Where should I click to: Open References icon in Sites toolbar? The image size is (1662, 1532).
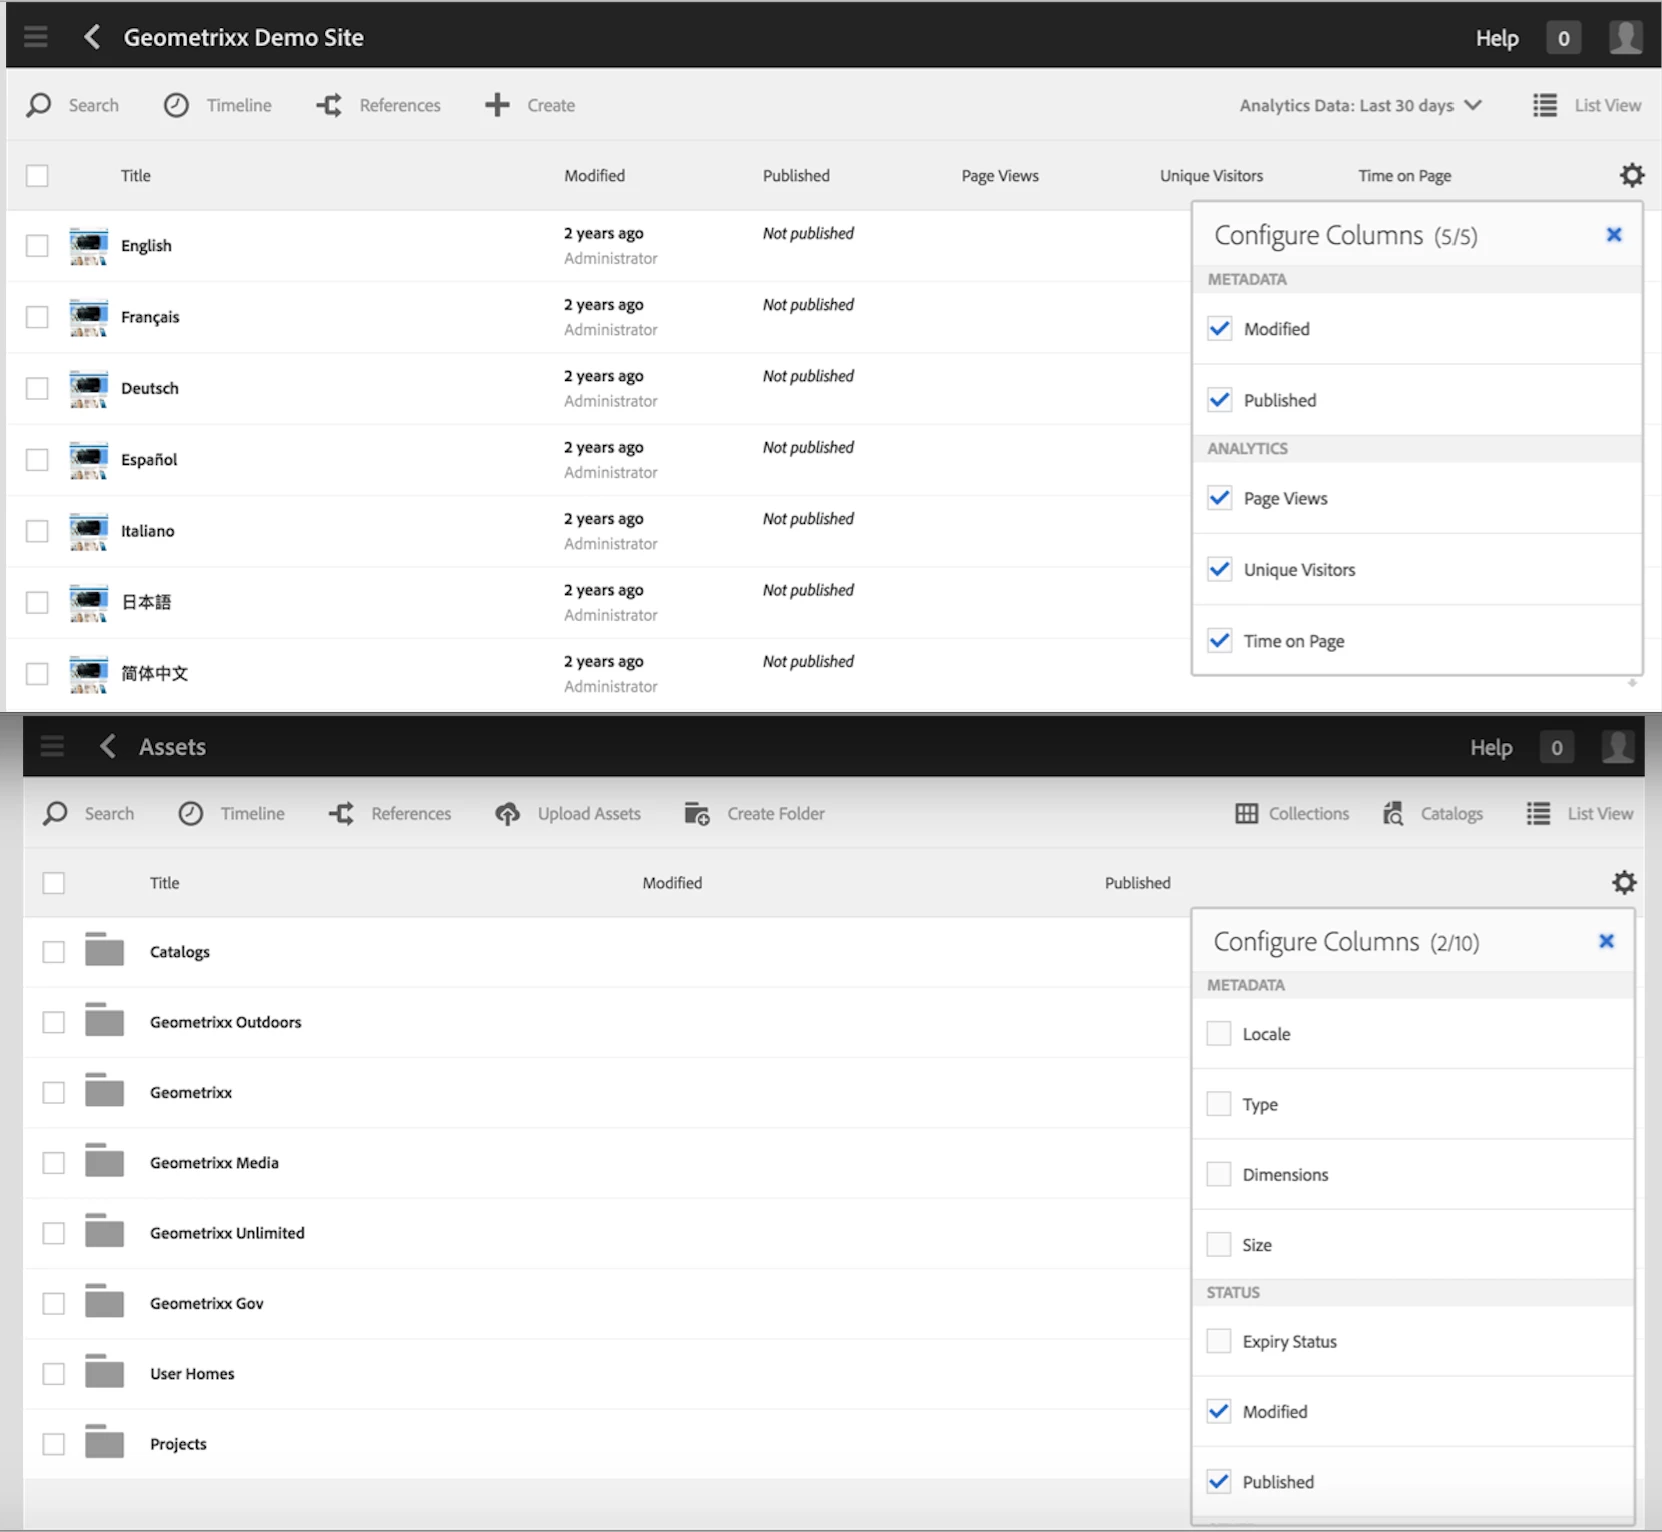click(x=329, y=105)
